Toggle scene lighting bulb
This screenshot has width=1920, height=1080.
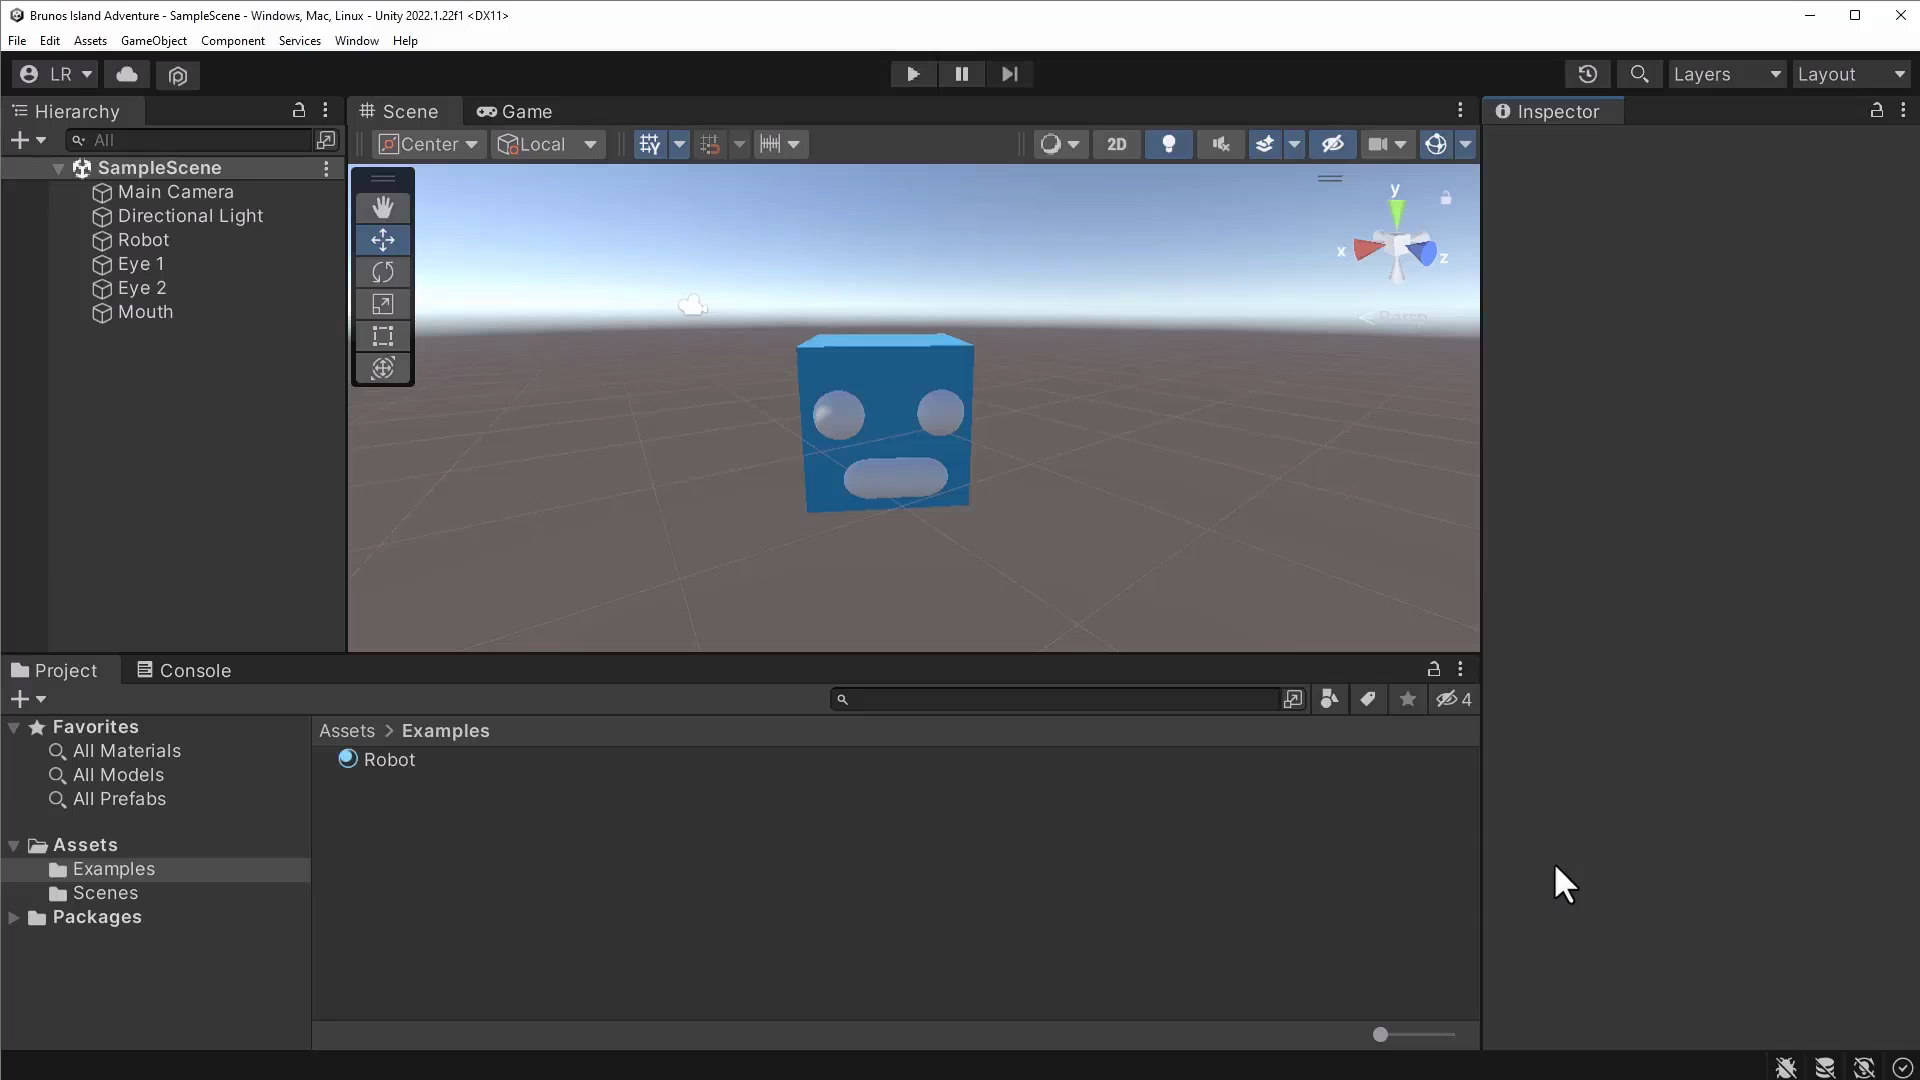pyautogui.click(x=1168, y=144)
